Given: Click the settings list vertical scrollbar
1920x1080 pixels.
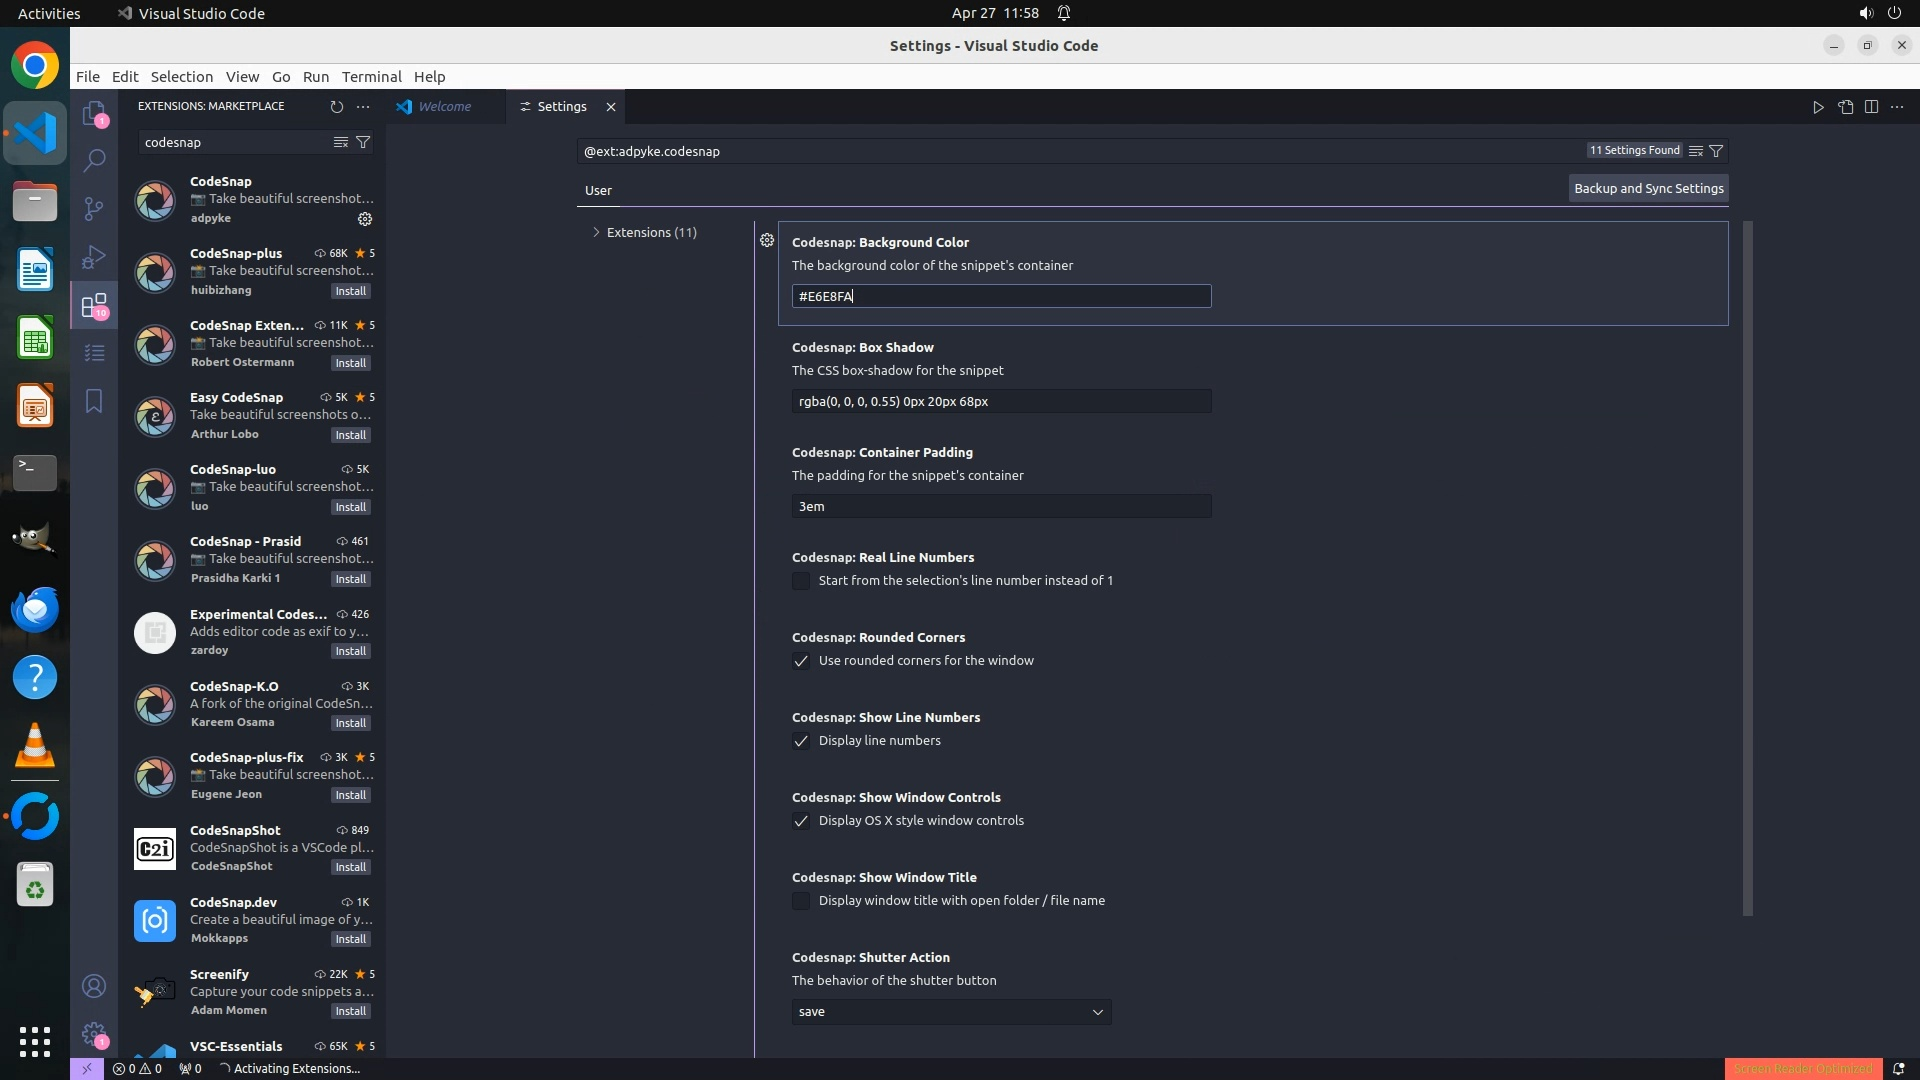Looking at the screenshot, I should coord(1748,568).
